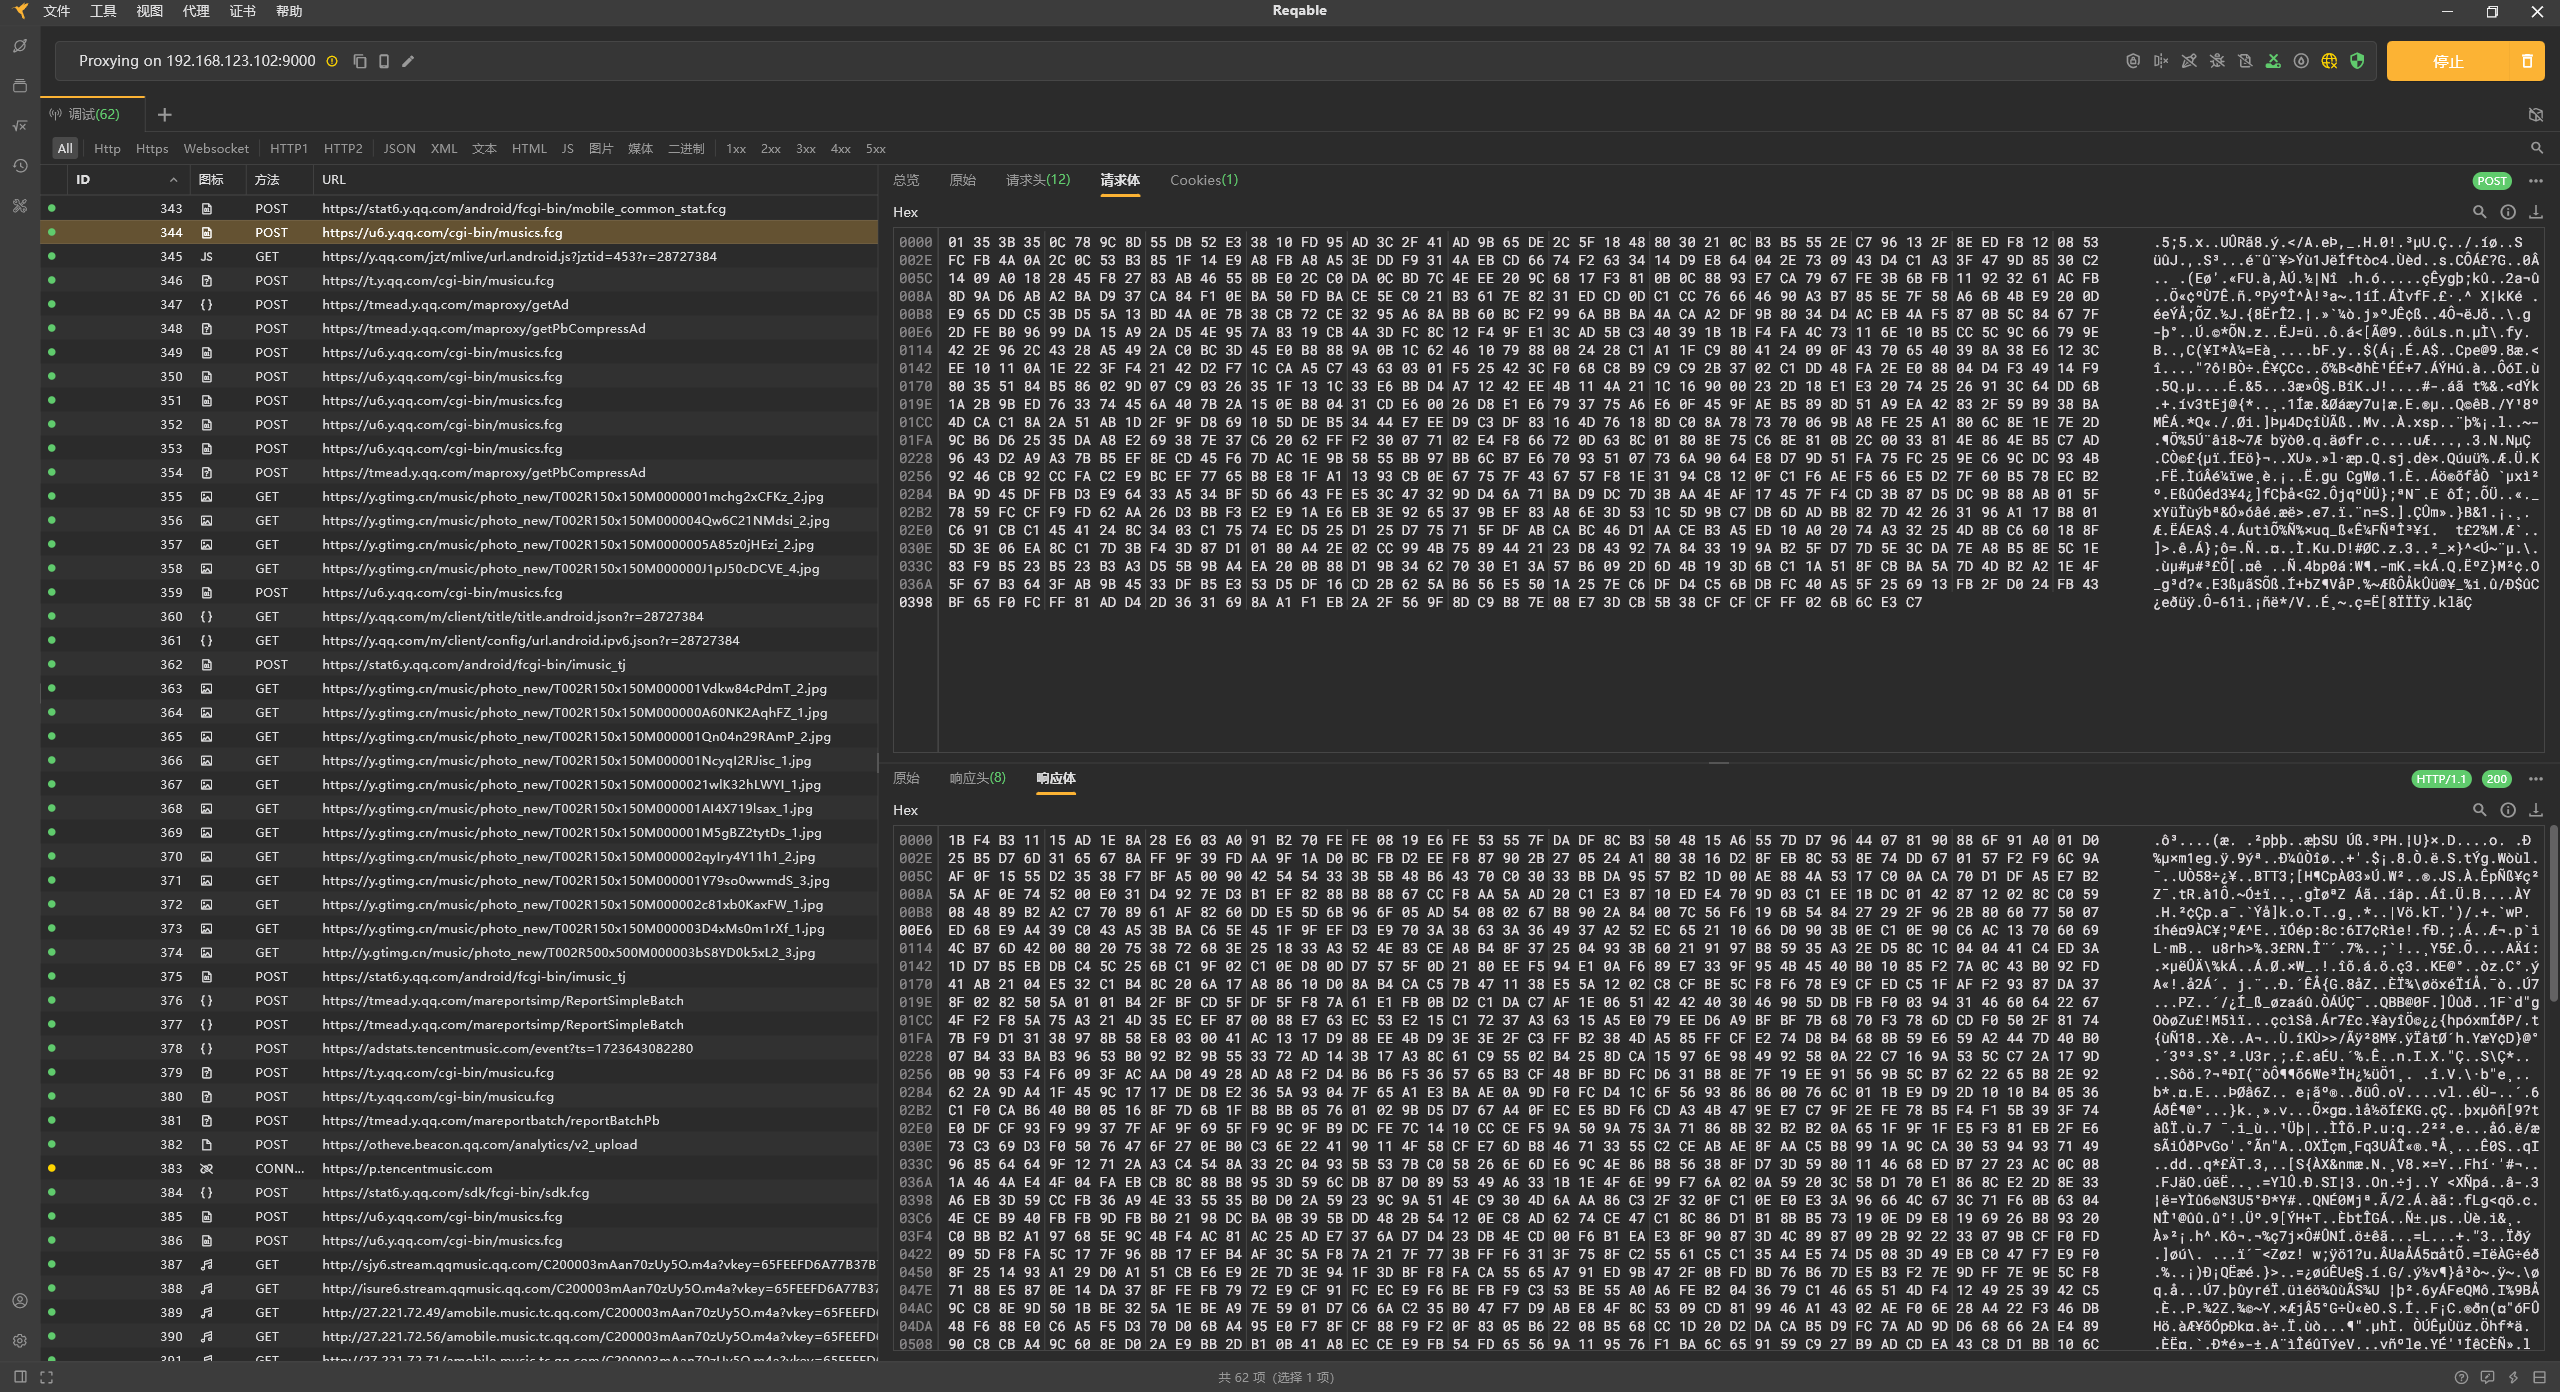Open the 工具 menu
The height and width of the screenshot is (1392, 2560).
tap(103, 11)
